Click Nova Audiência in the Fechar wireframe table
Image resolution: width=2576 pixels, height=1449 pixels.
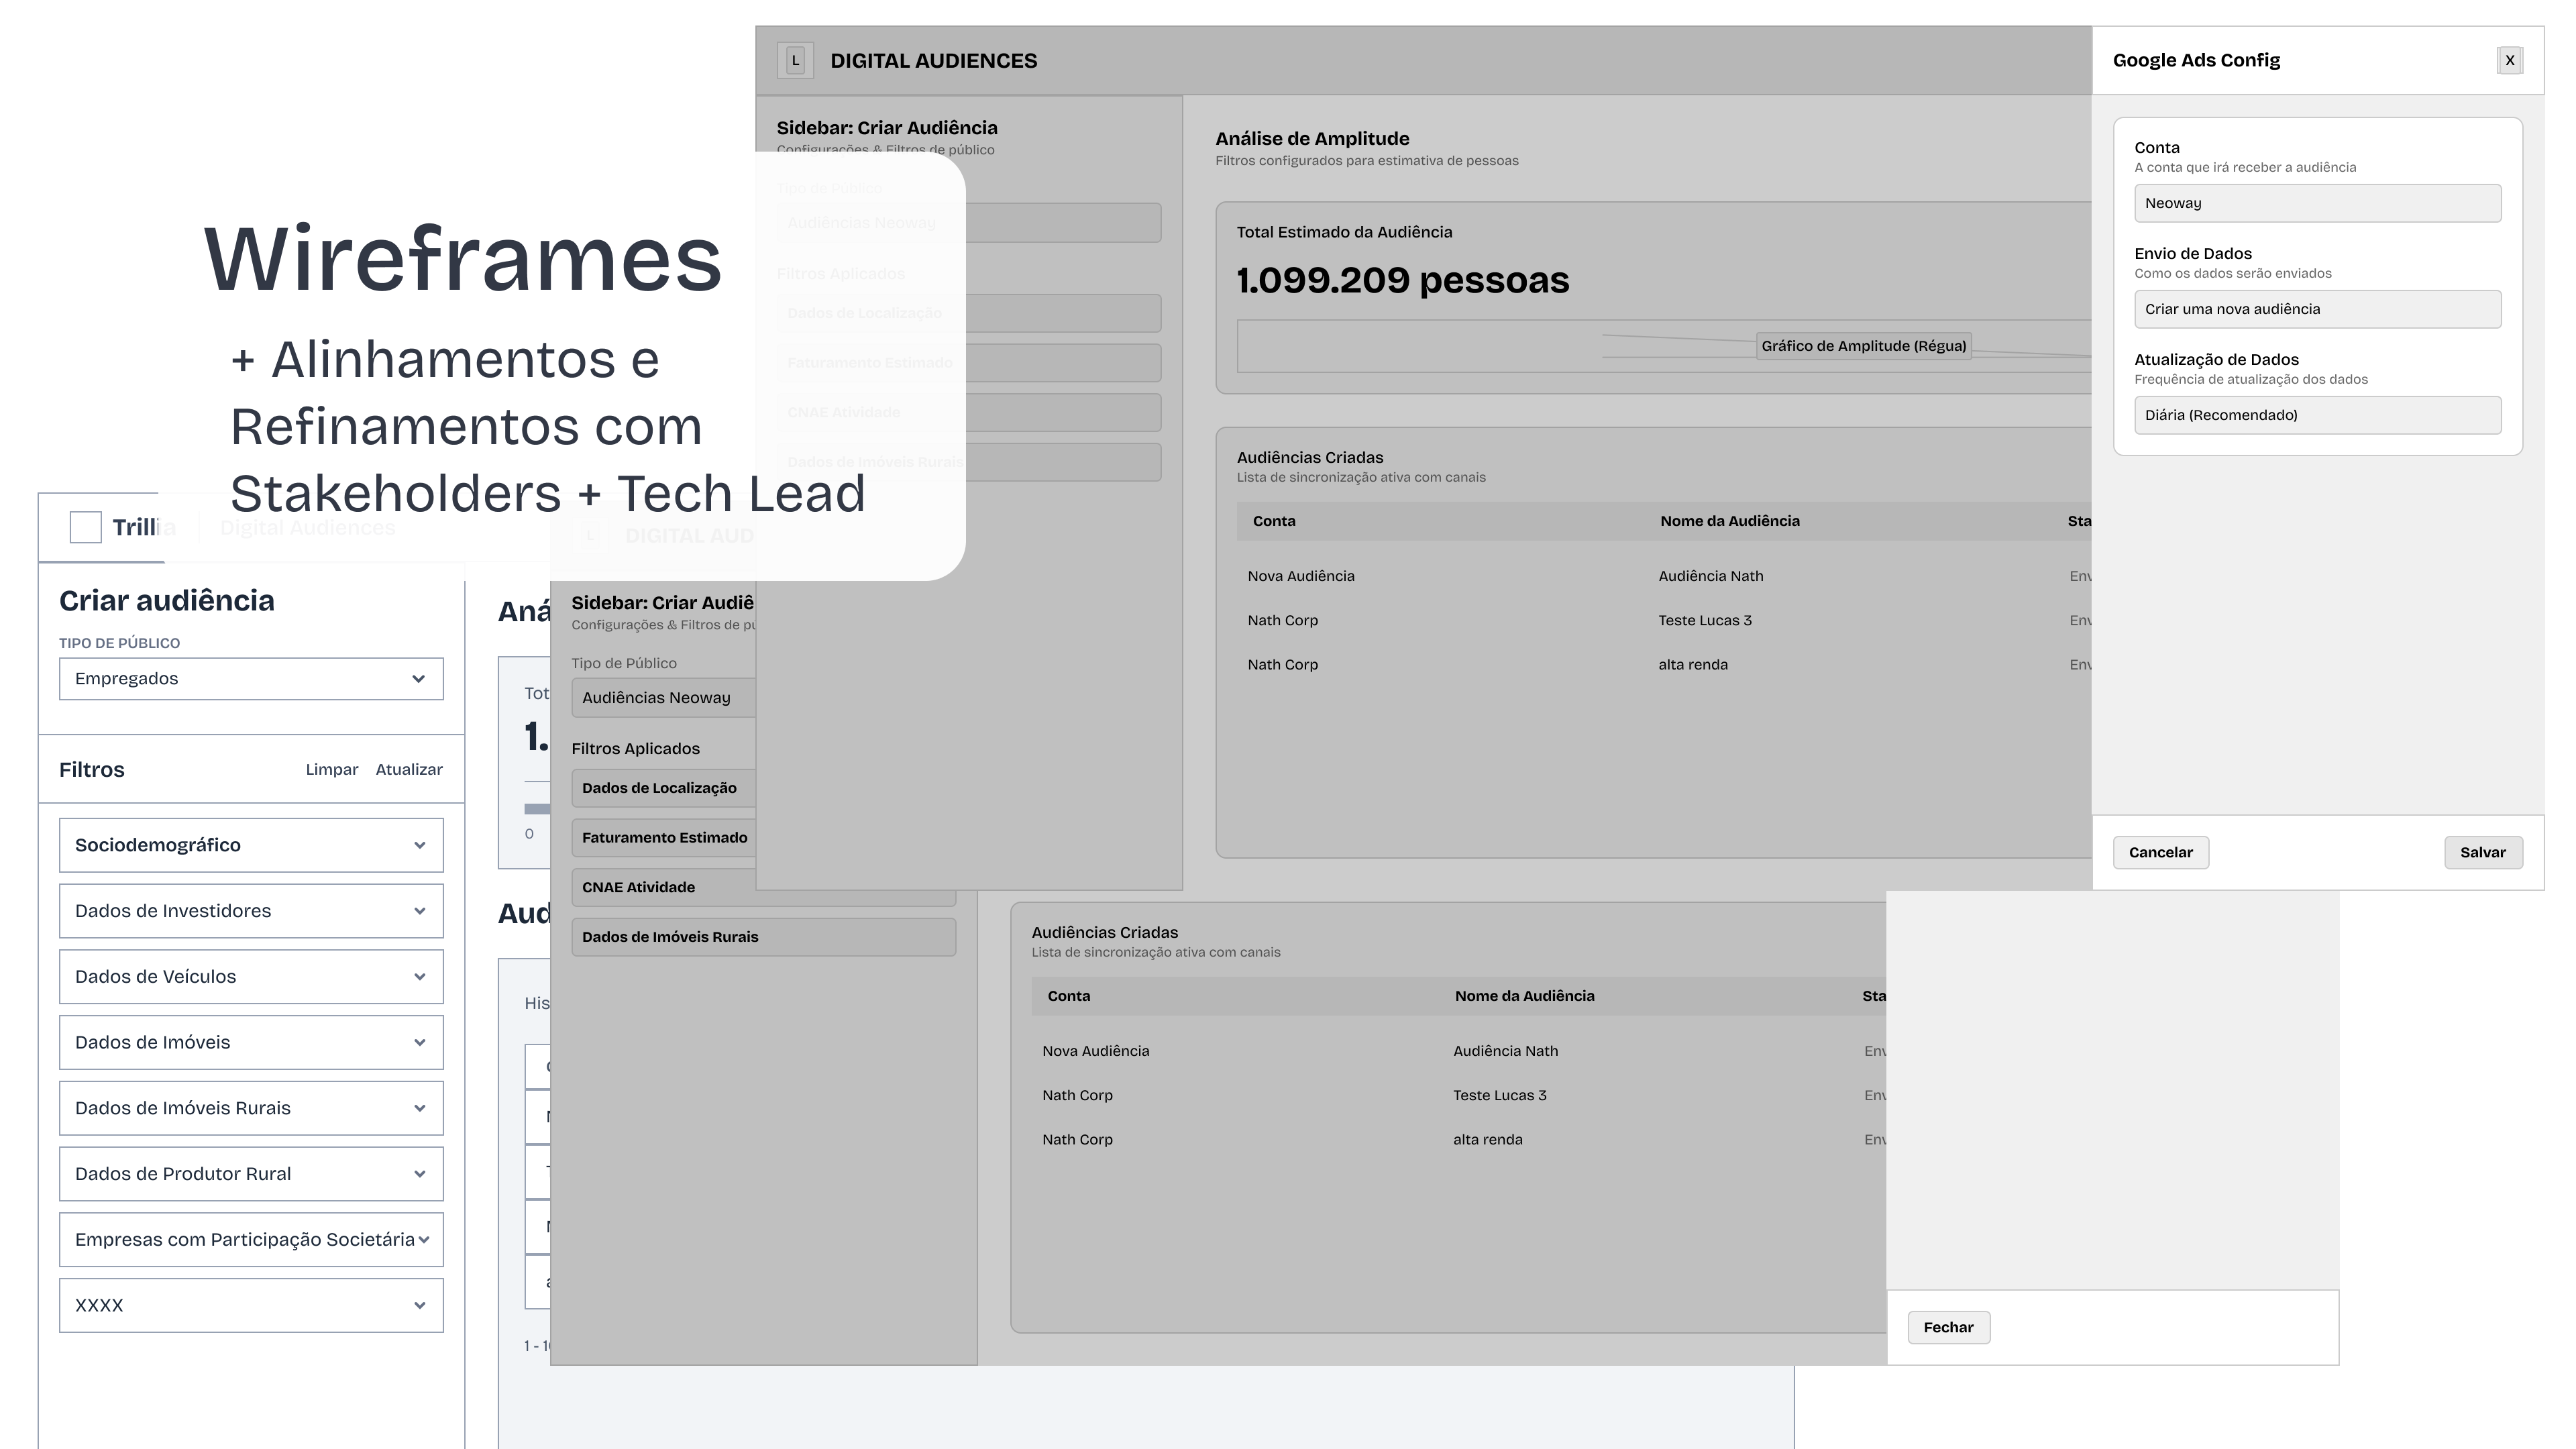click(1096, 1051)
